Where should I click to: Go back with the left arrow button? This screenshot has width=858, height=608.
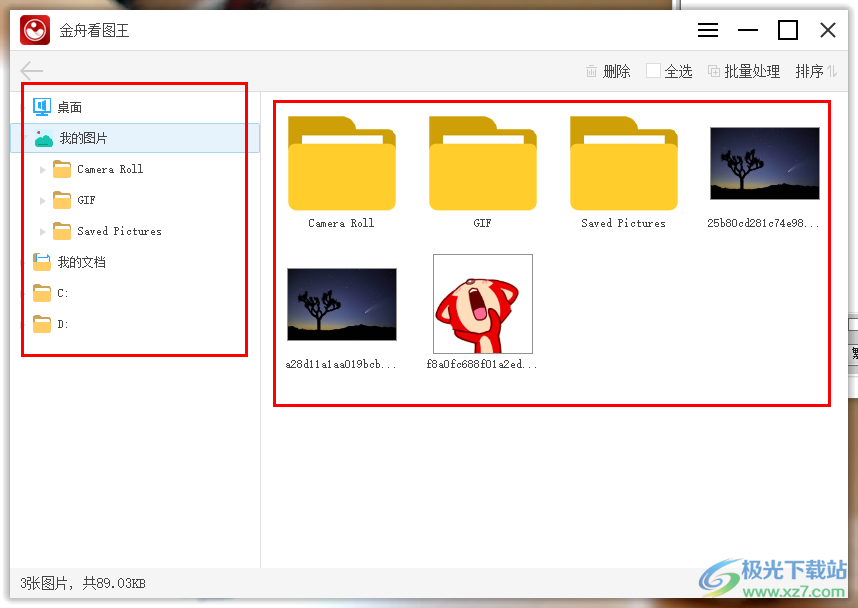(x=31, y=71)
